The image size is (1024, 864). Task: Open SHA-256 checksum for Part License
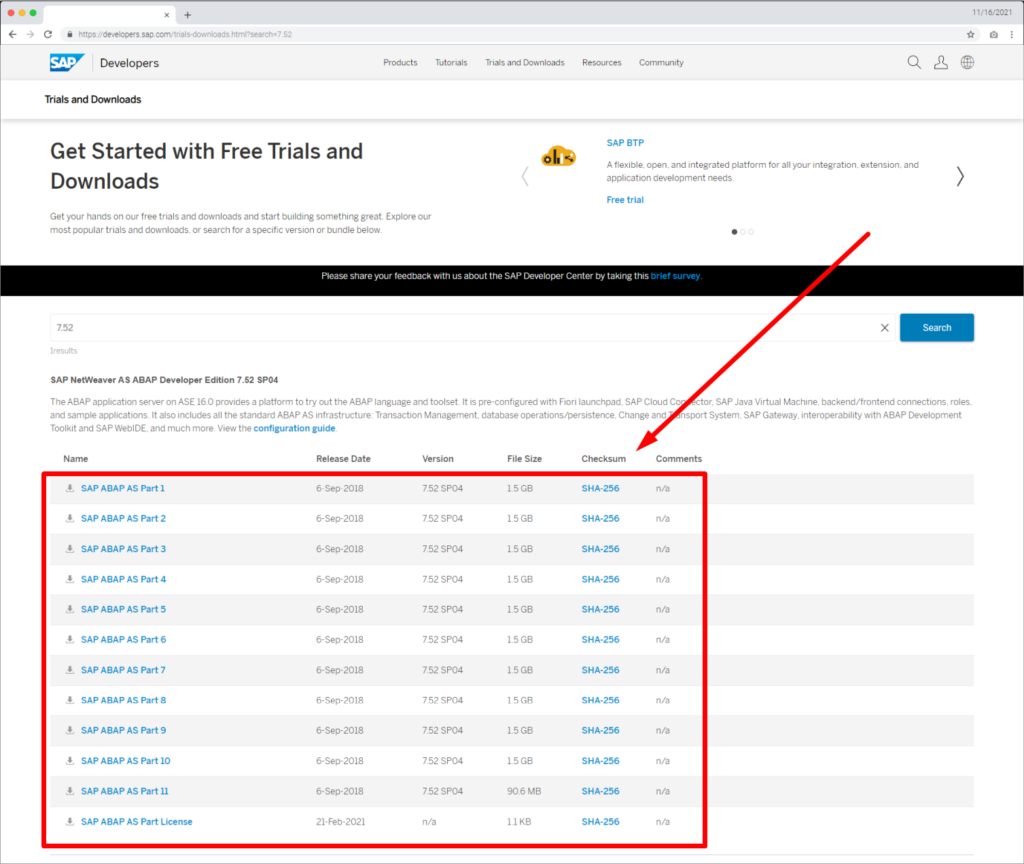(x=600, y=822)
